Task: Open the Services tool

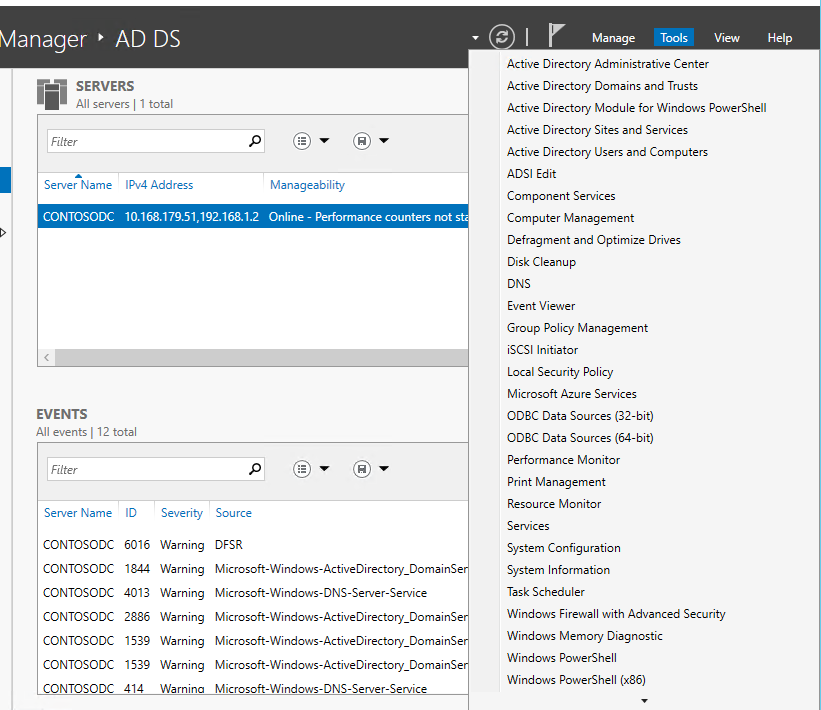Action: 528,526
